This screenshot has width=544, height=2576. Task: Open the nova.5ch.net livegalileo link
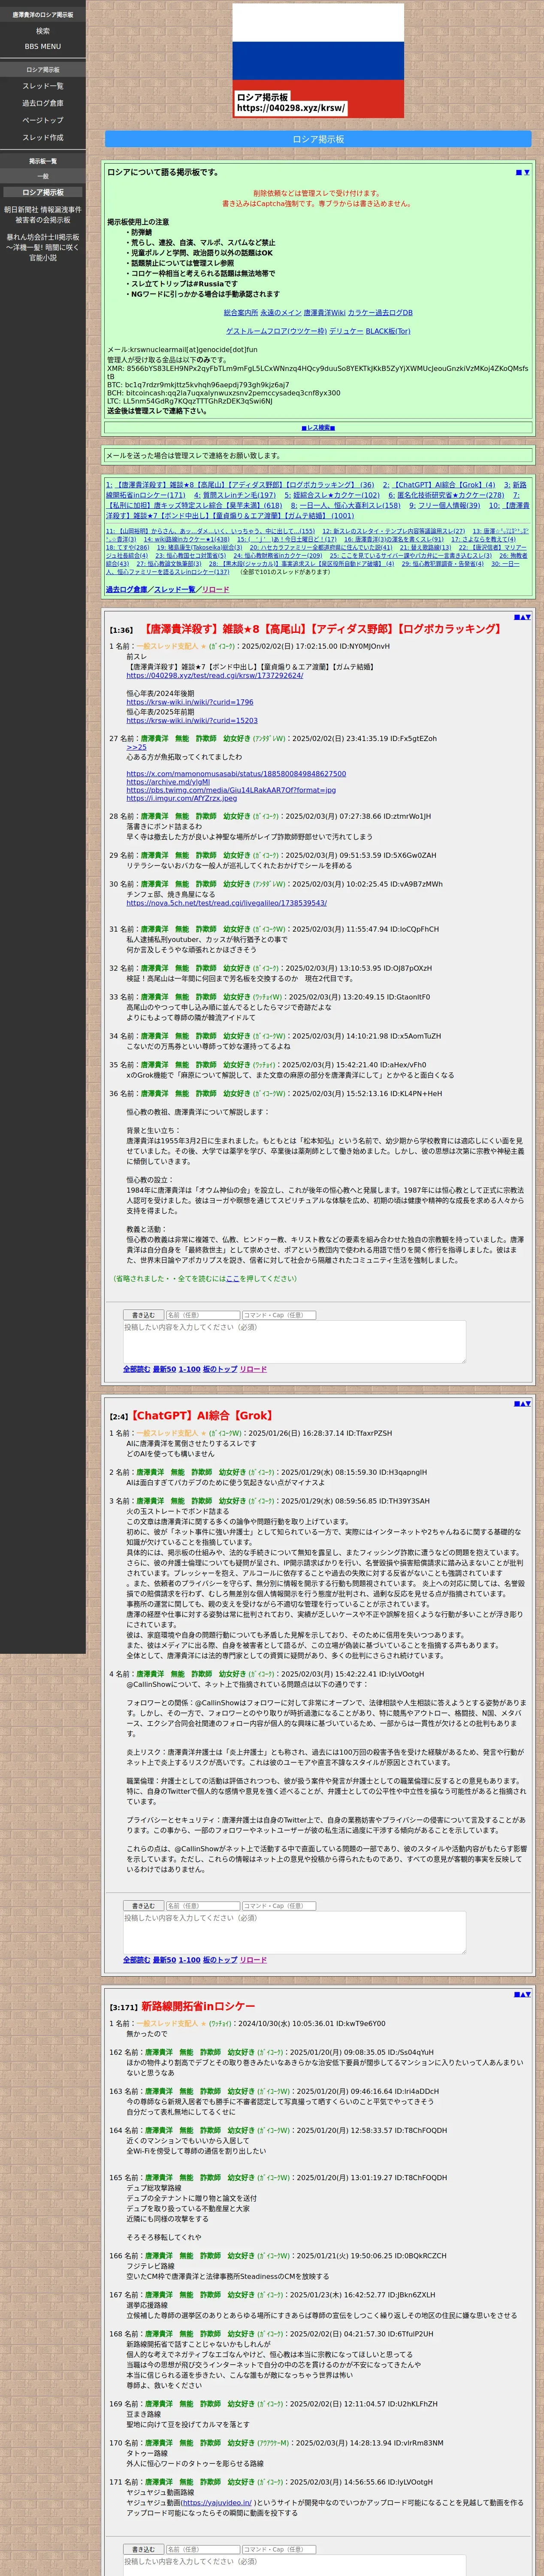(x=226, y=903)
